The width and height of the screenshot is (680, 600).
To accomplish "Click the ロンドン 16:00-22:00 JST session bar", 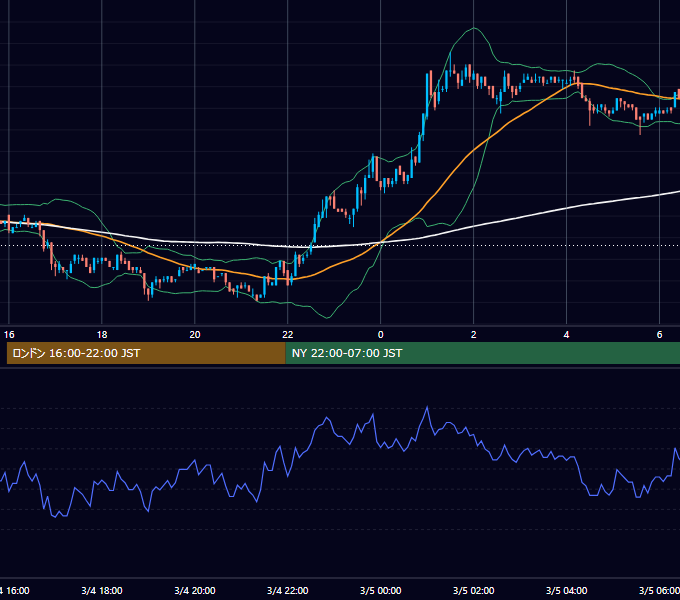I will [146, 353].
